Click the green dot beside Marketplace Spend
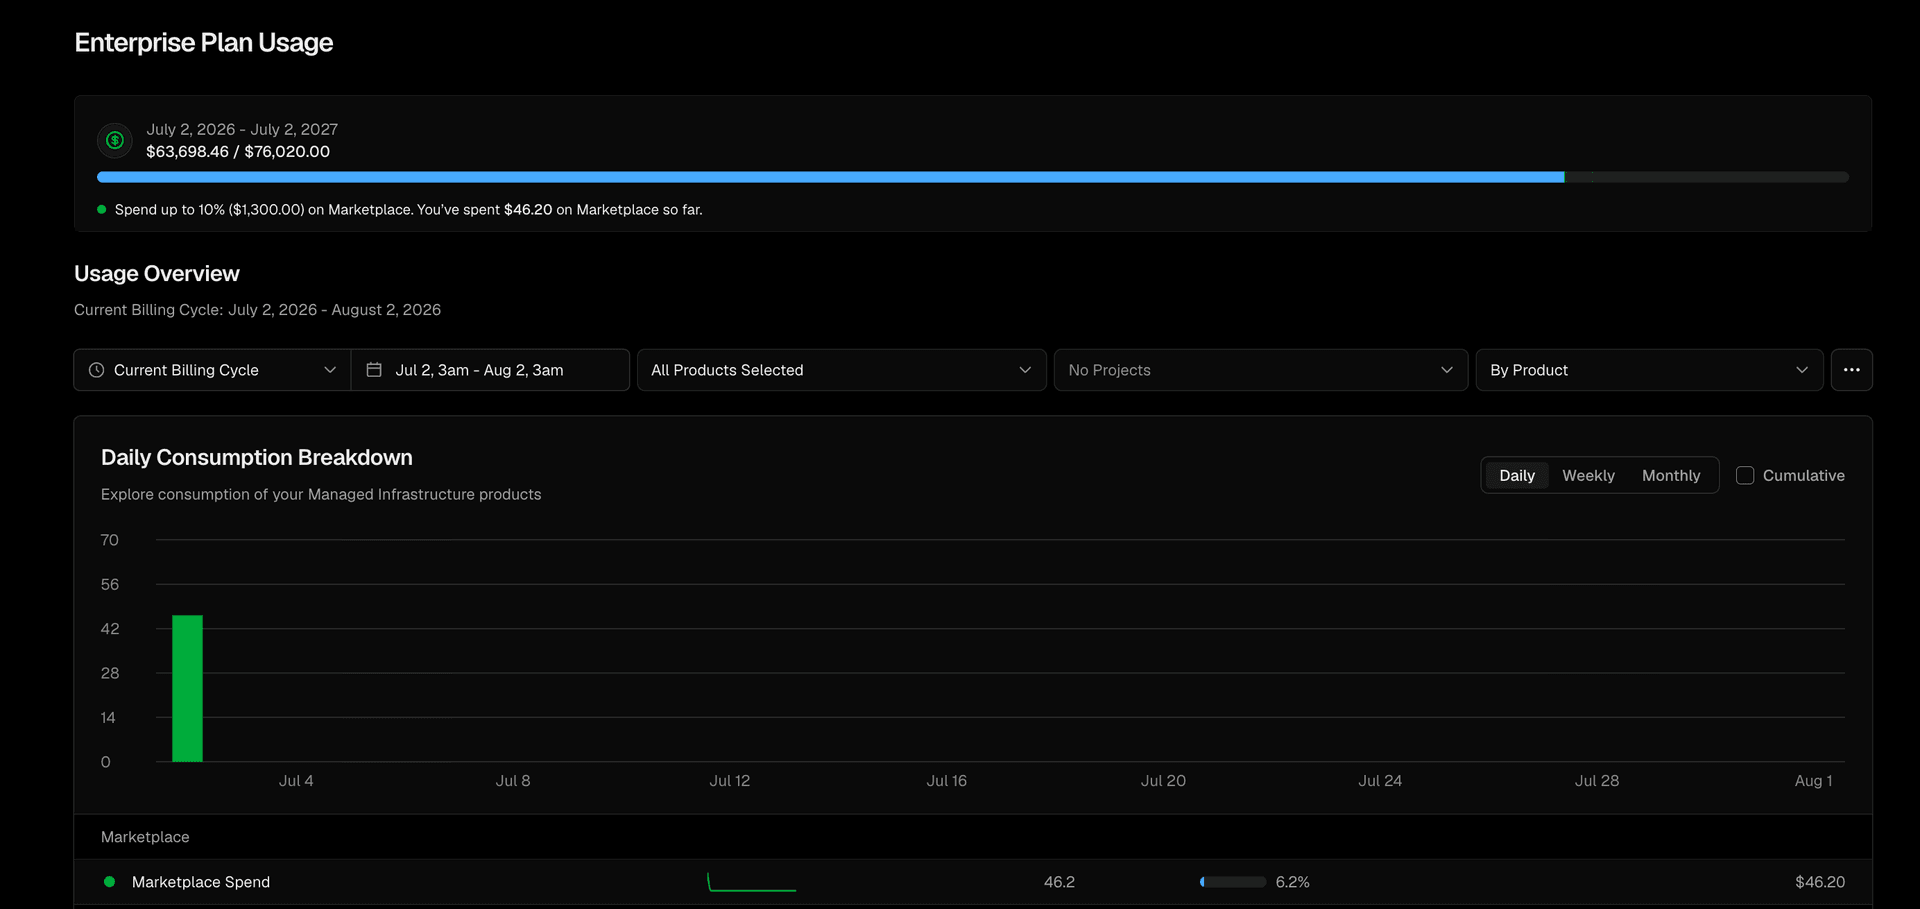This screenshot has width=1920, height=909. 110,882
